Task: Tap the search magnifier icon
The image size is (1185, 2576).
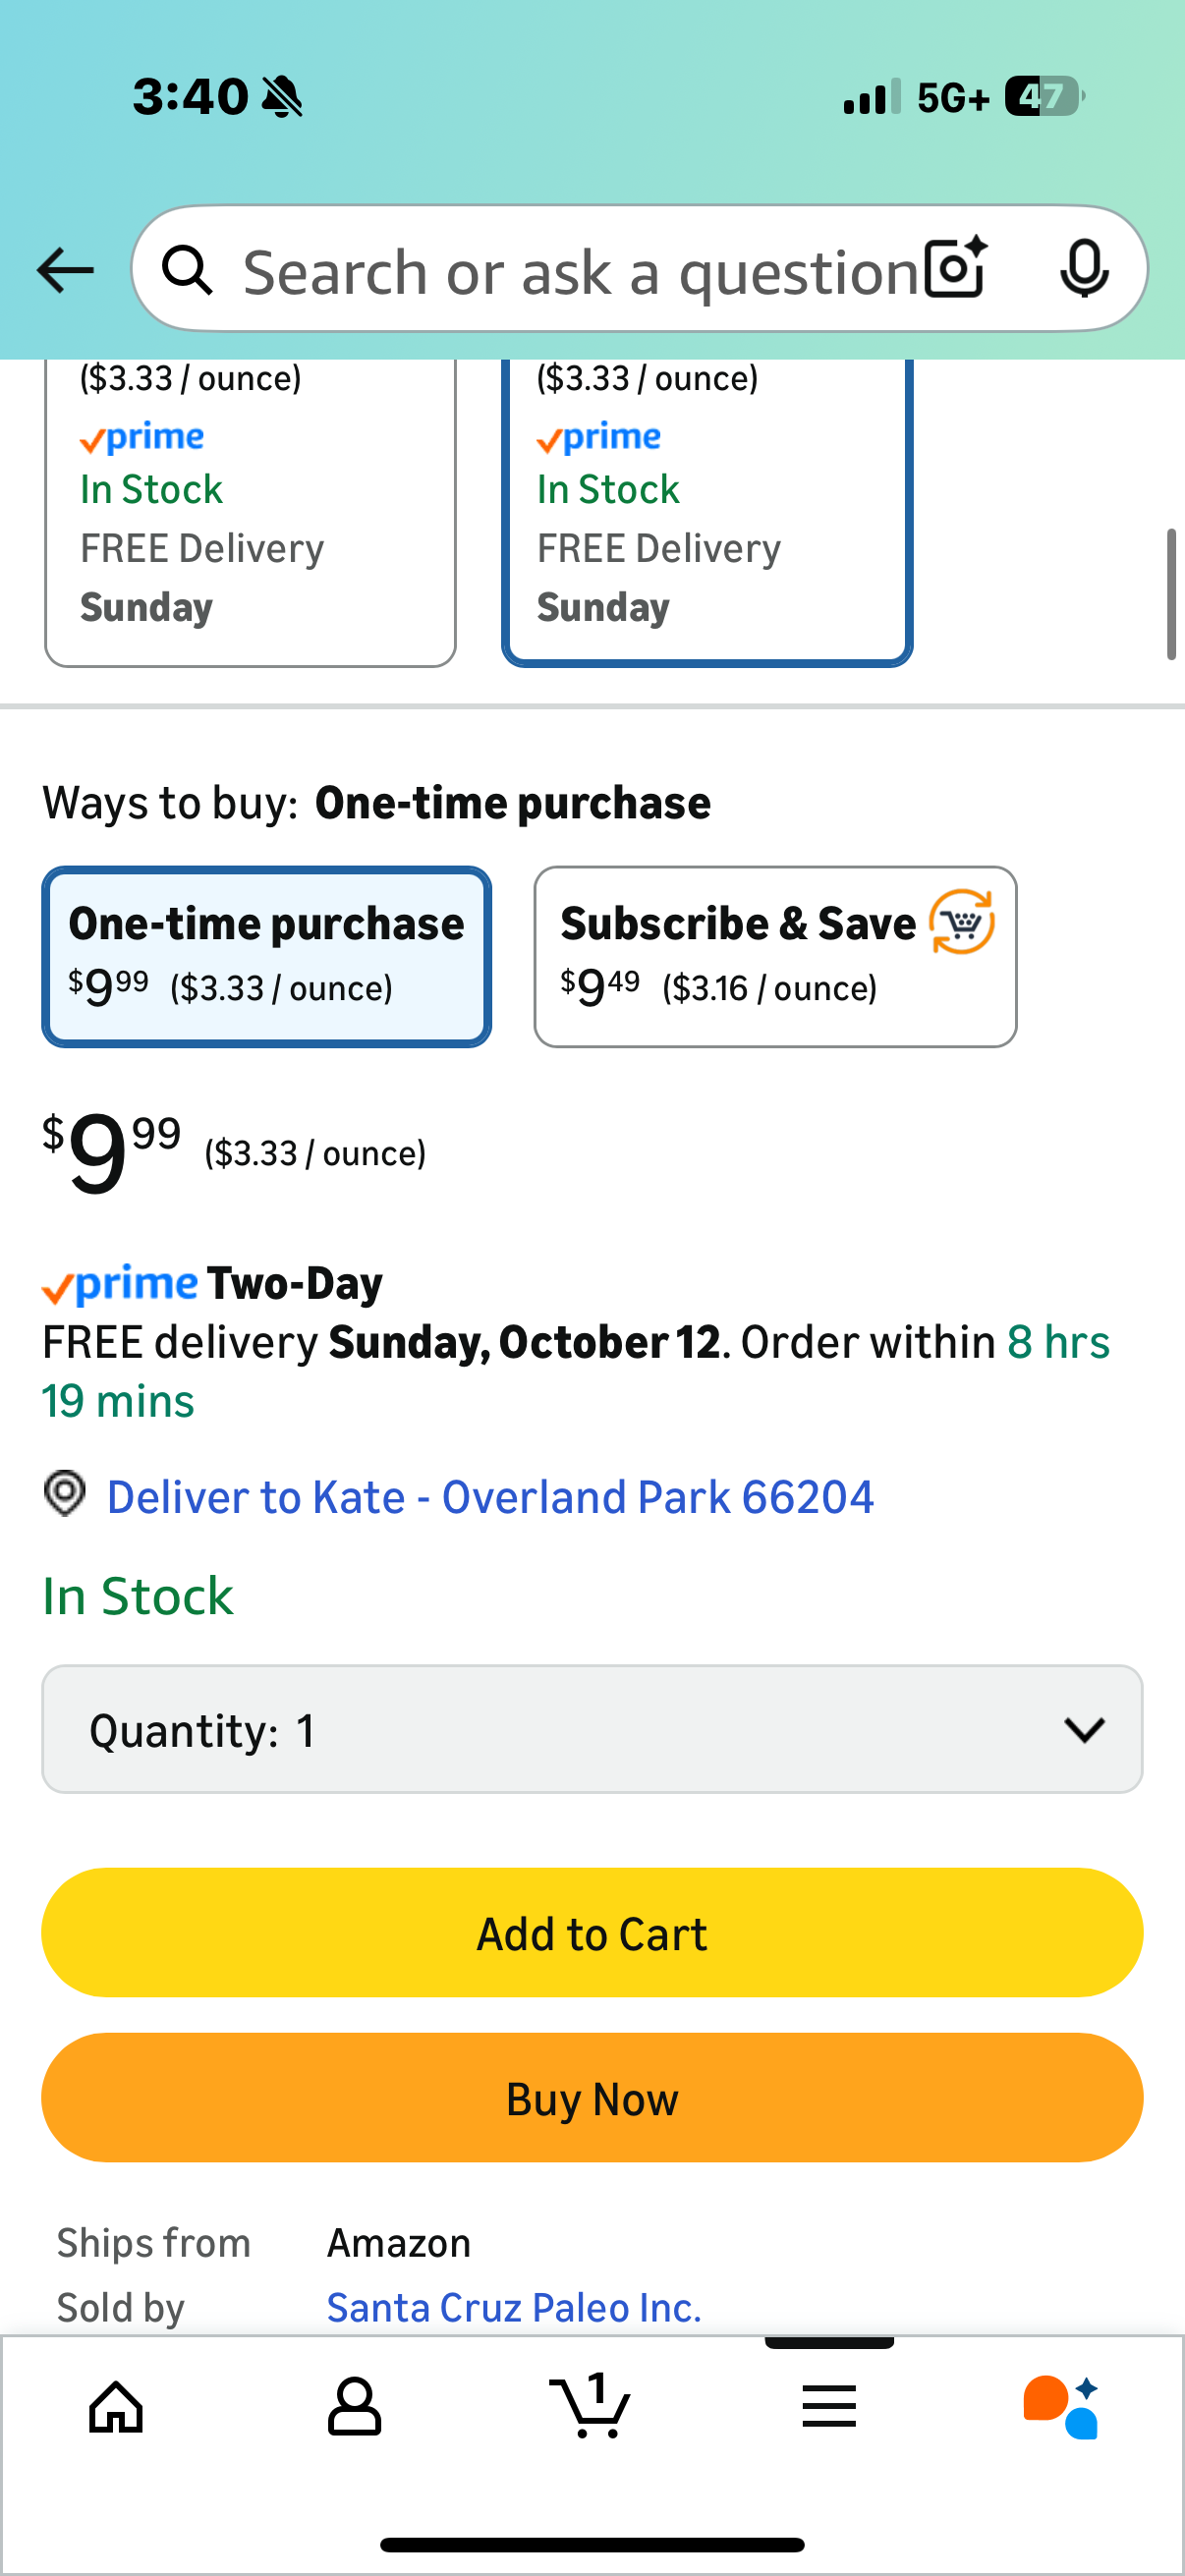Action: point(187,270)
